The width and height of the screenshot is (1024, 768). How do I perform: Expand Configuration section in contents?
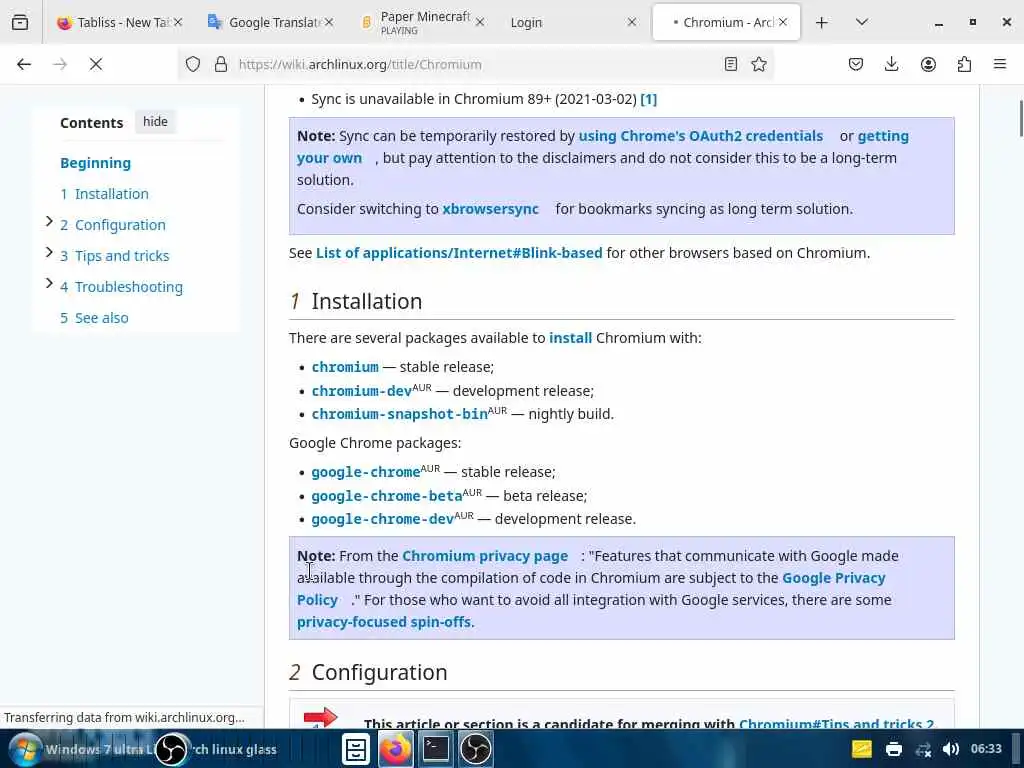pyautogui.click(x=49, y=222)
